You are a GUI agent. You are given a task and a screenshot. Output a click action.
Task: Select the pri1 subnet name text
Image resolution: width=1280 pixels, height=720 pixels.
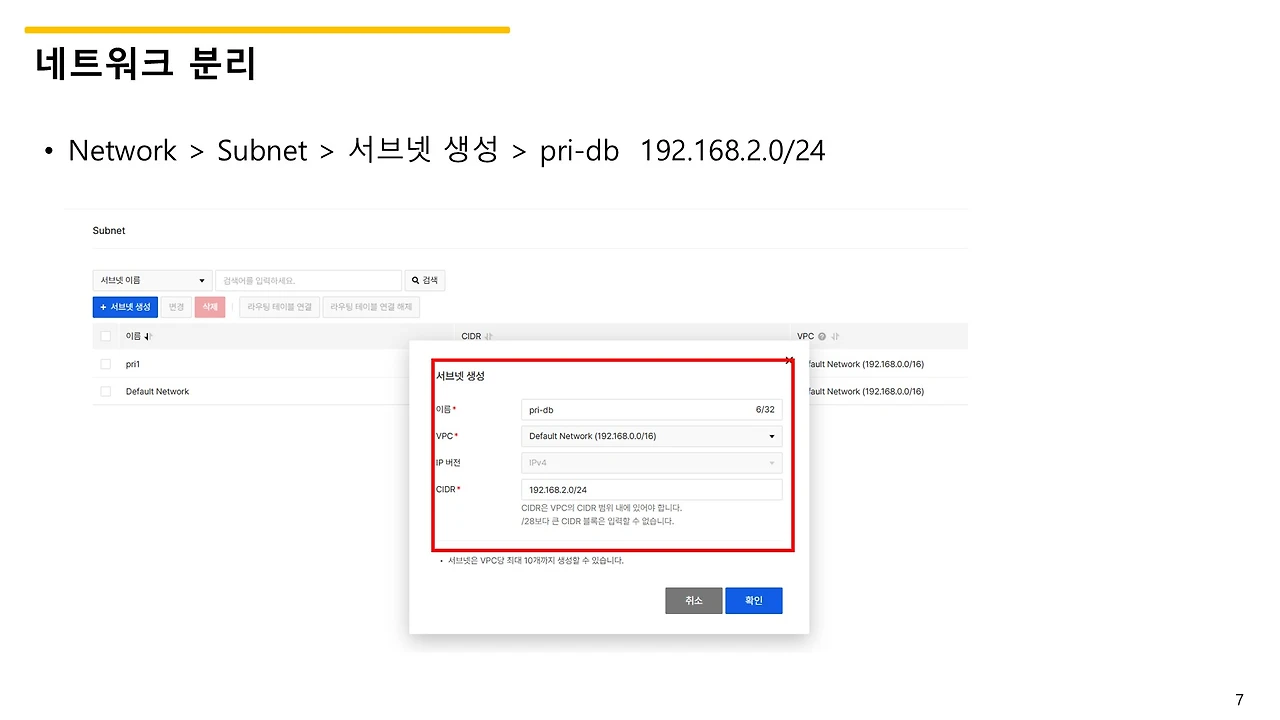click(x=133, y=364)
